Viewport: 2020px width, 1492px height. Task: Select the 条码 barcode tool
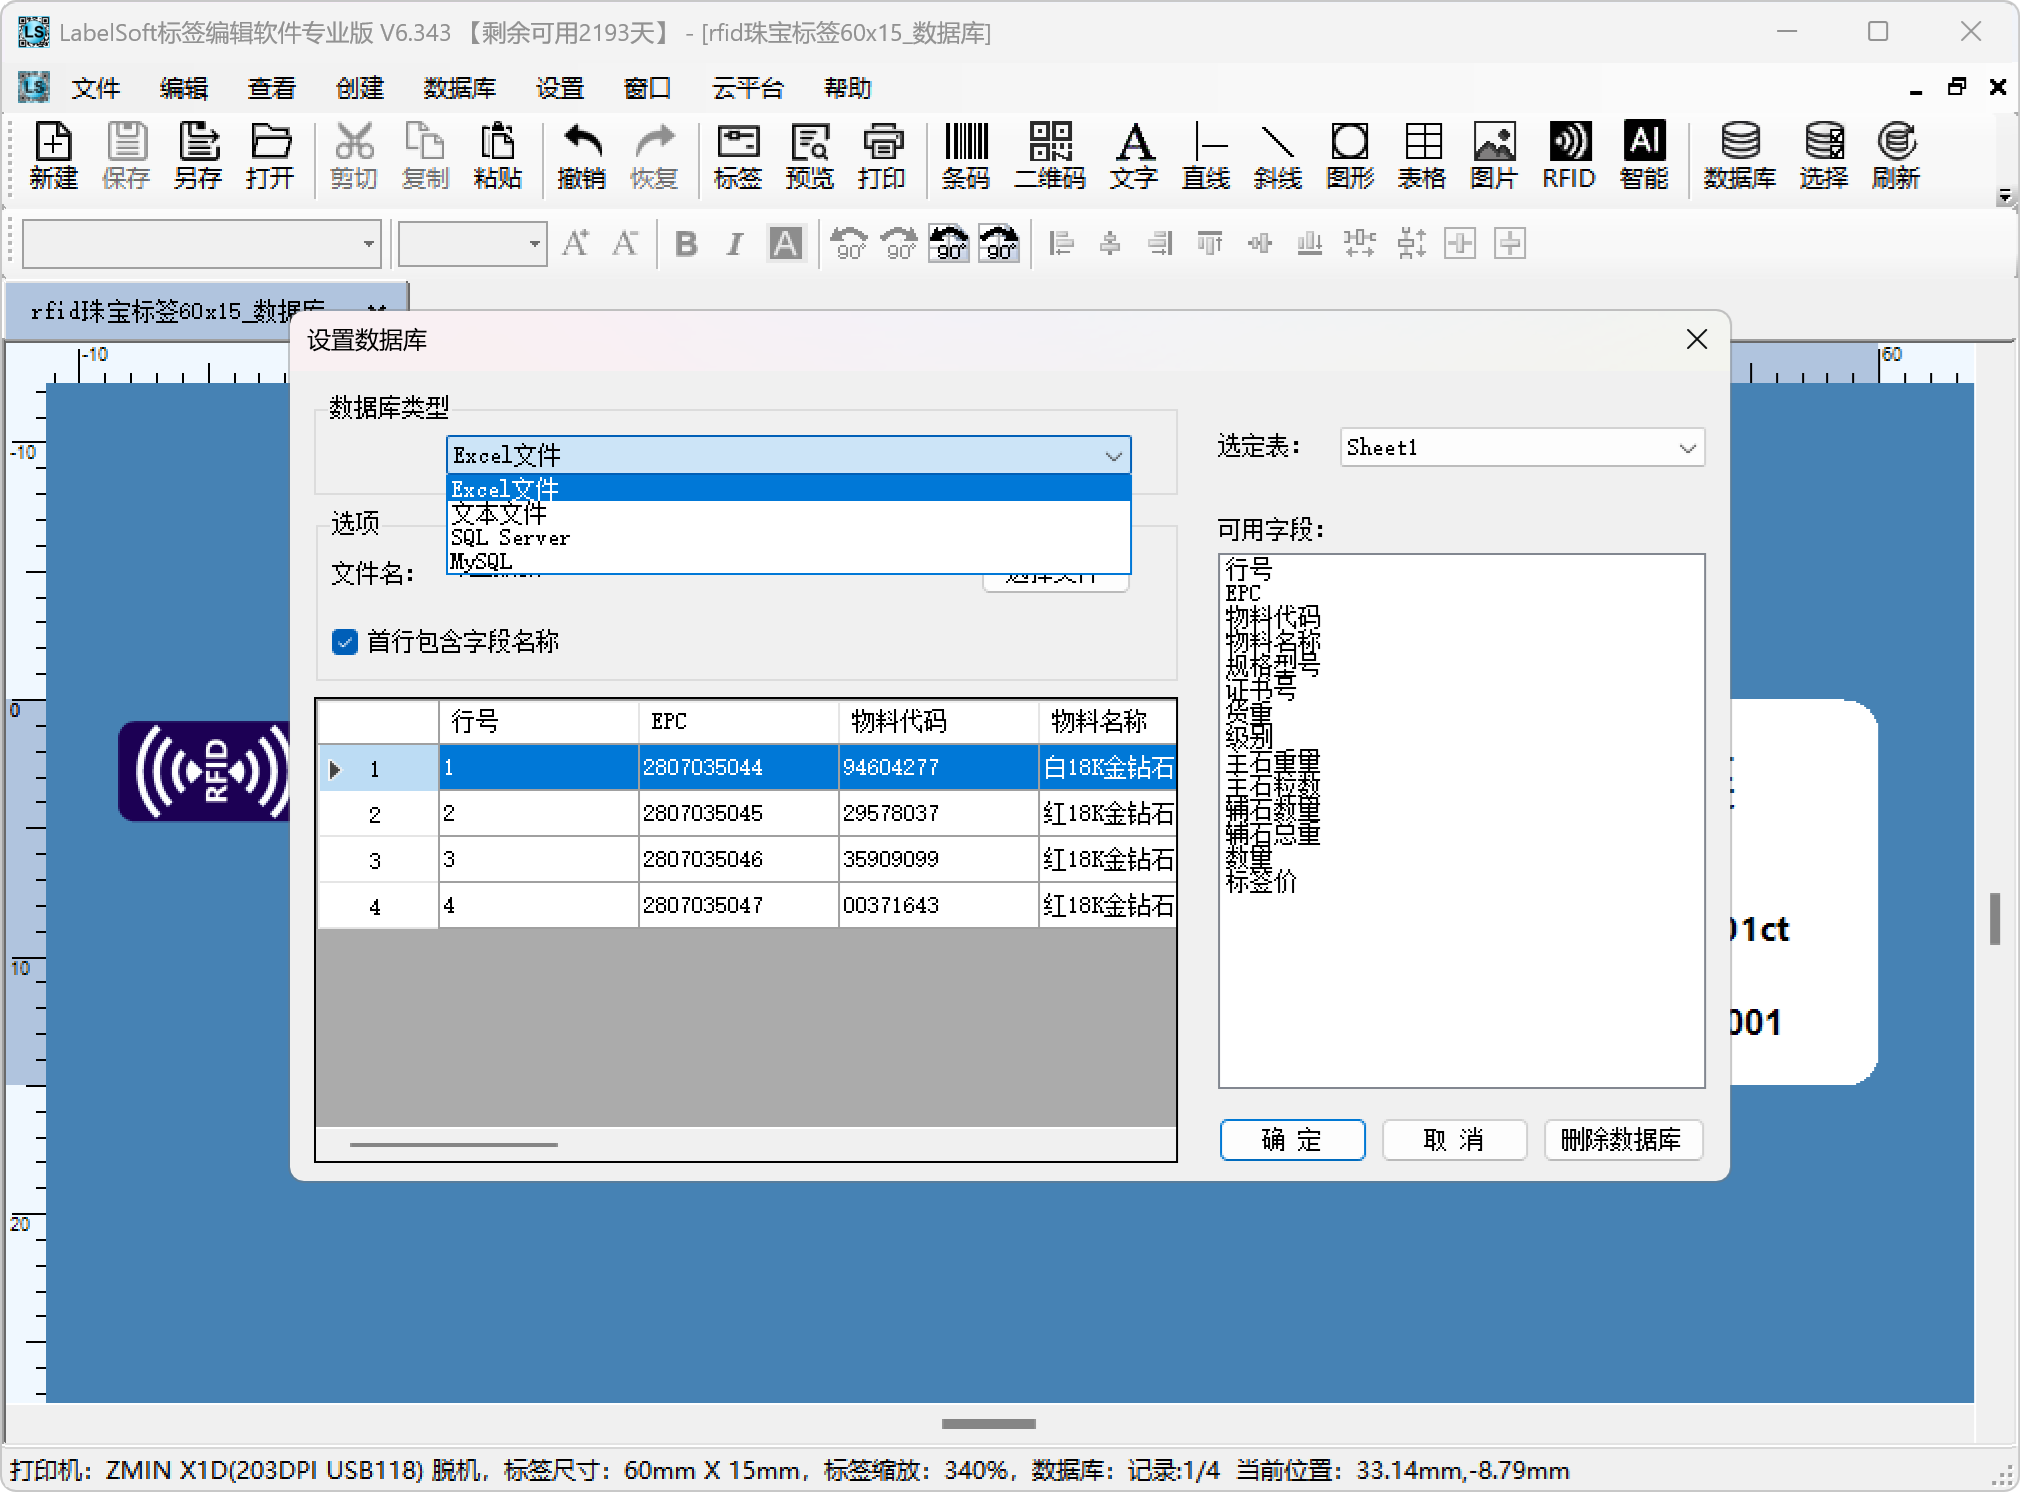coord(966,155)
